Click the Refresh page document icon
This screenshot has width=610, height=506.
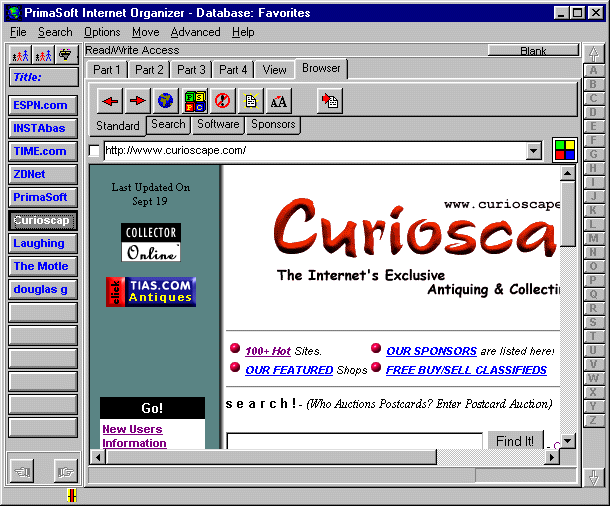pyautogui.click(x=250, y=100)
